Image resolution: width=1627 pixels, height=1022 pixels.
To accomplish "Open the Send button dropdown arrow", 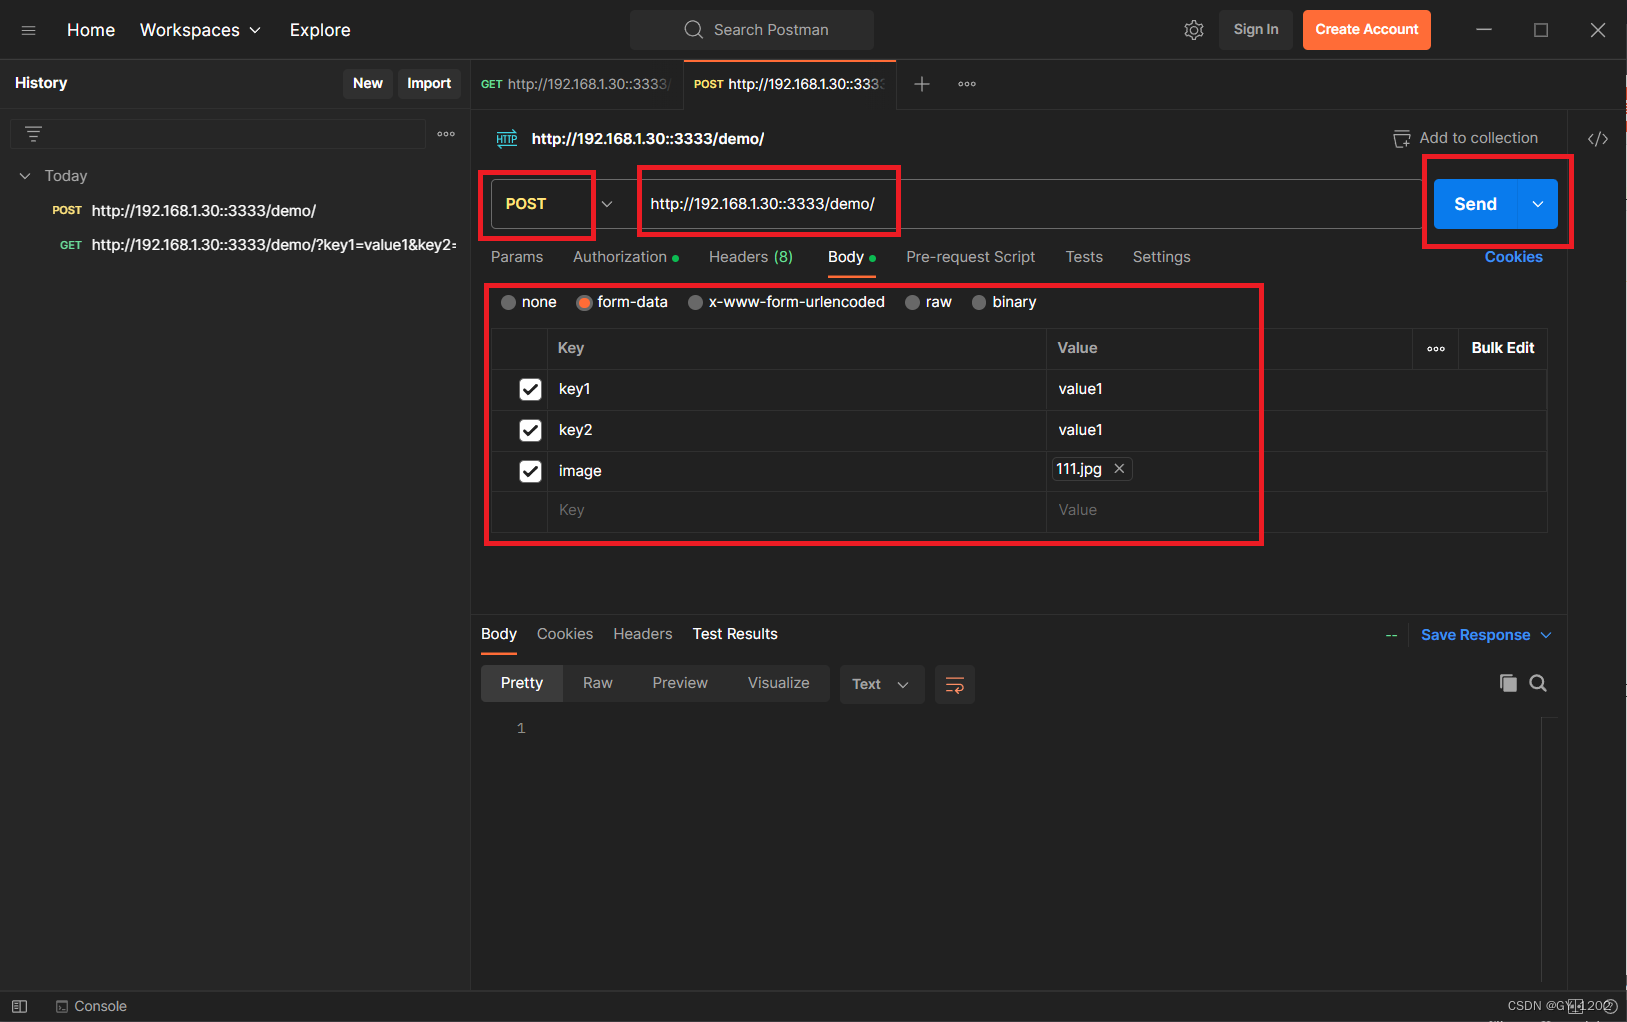I will coord(1538,204).
